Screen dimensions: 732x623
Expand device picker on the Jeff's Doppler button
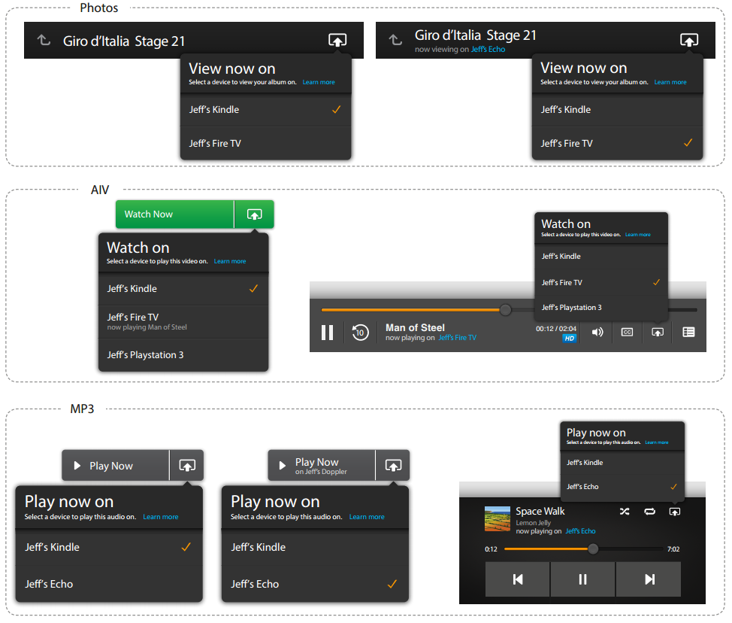point(393,465)
